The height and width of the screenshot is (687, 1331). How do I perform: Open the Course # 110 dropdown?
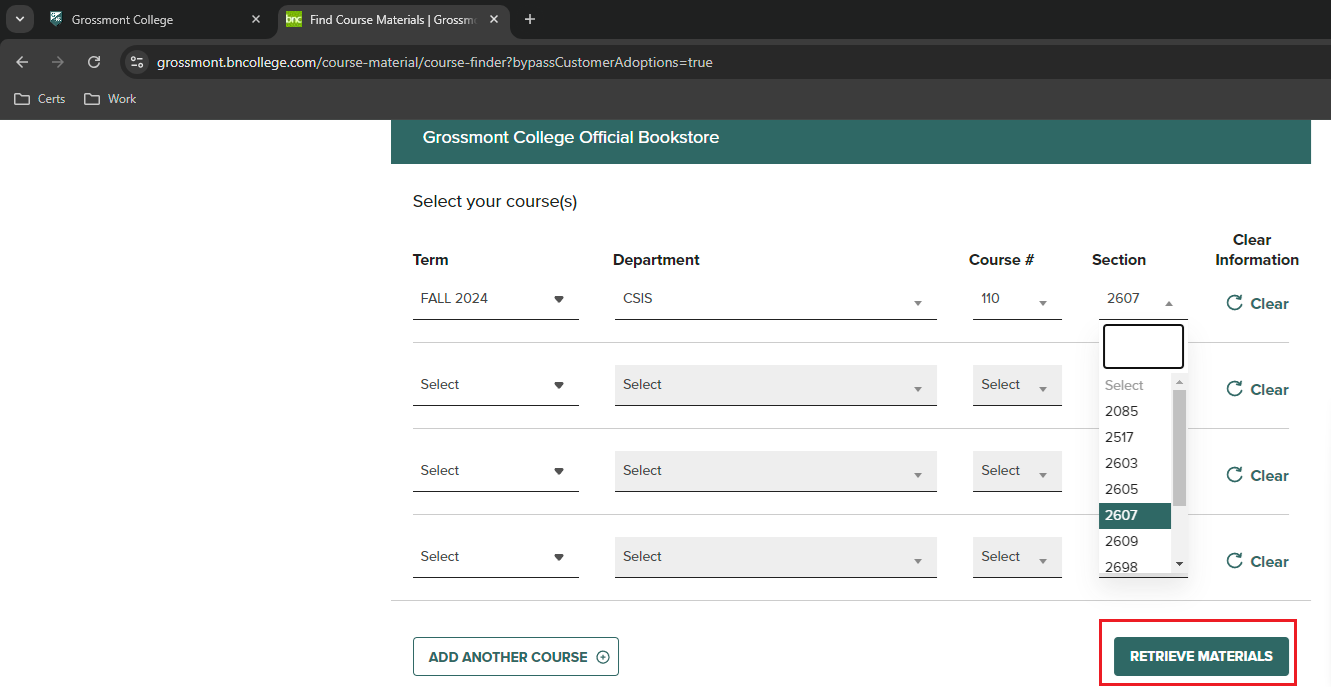tap(1016, 299)
